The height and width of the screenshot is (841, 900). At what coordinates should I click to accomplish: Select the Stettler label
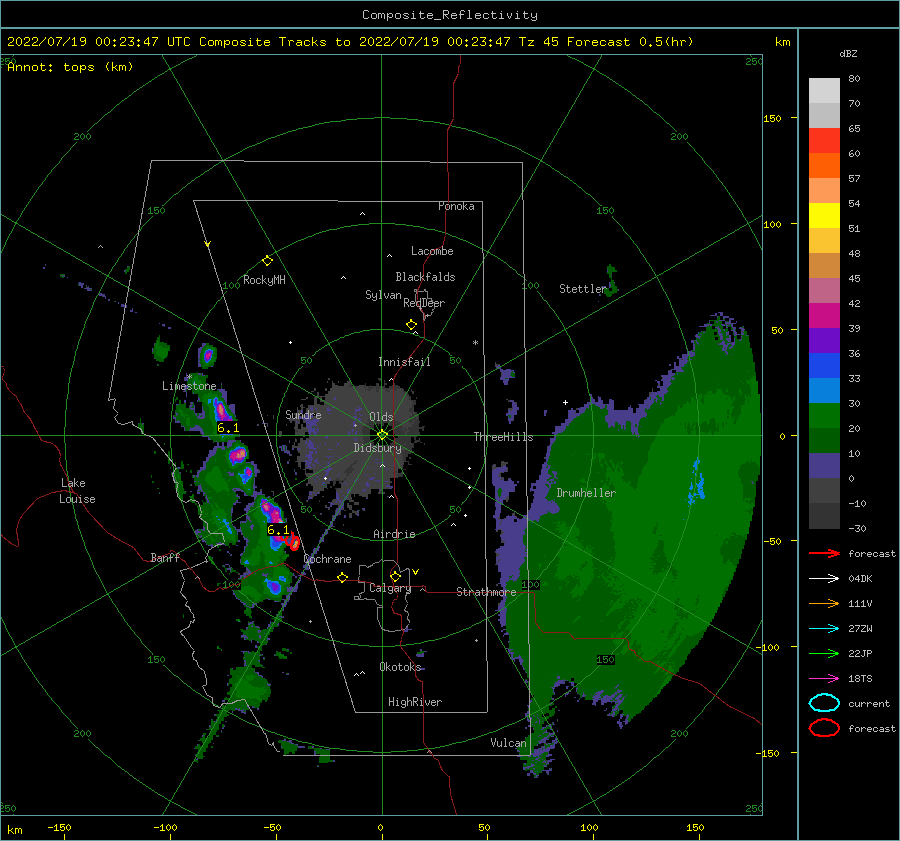coord(583,289)
